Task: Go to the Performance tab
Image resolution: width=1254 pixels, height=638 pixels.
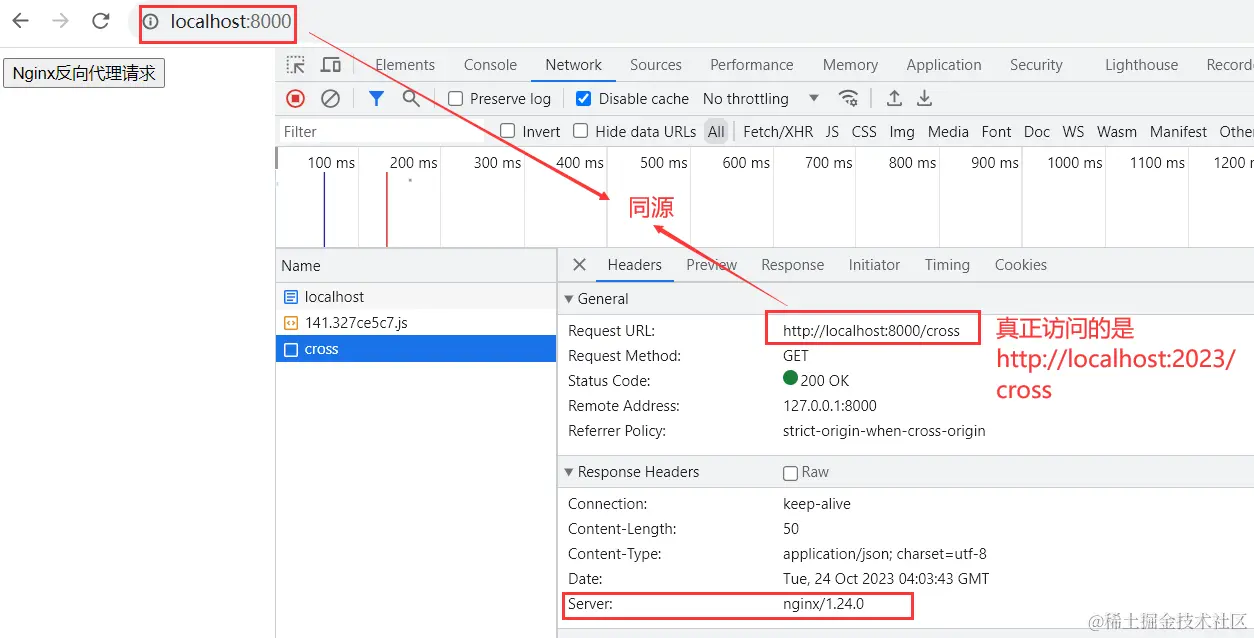Action: pyautogui.click(x=752, y=65)
